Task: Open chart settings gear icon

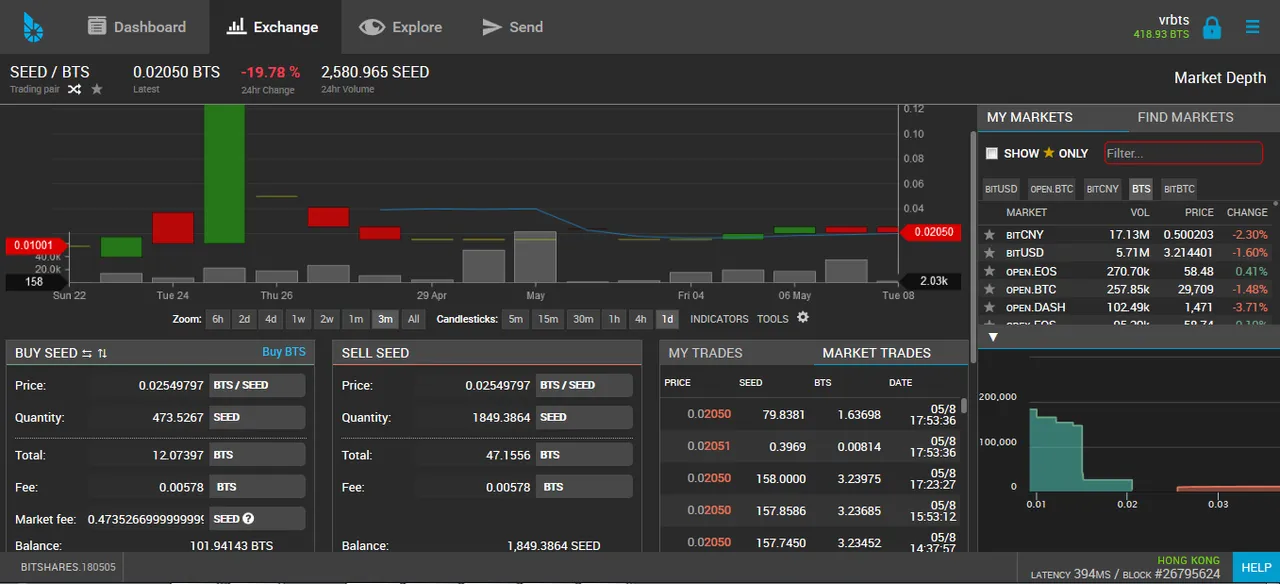Action: coord(803,318)
